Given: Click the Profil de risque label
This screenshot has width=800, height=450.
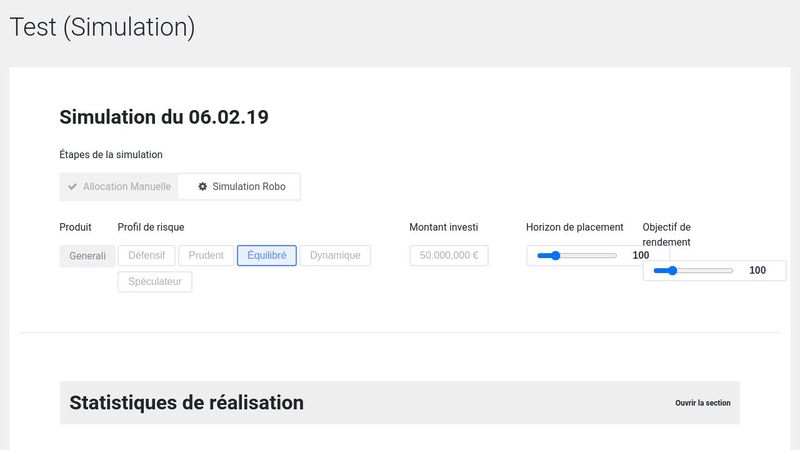Looking at the screenshot, I should click(x=151, y=227).
